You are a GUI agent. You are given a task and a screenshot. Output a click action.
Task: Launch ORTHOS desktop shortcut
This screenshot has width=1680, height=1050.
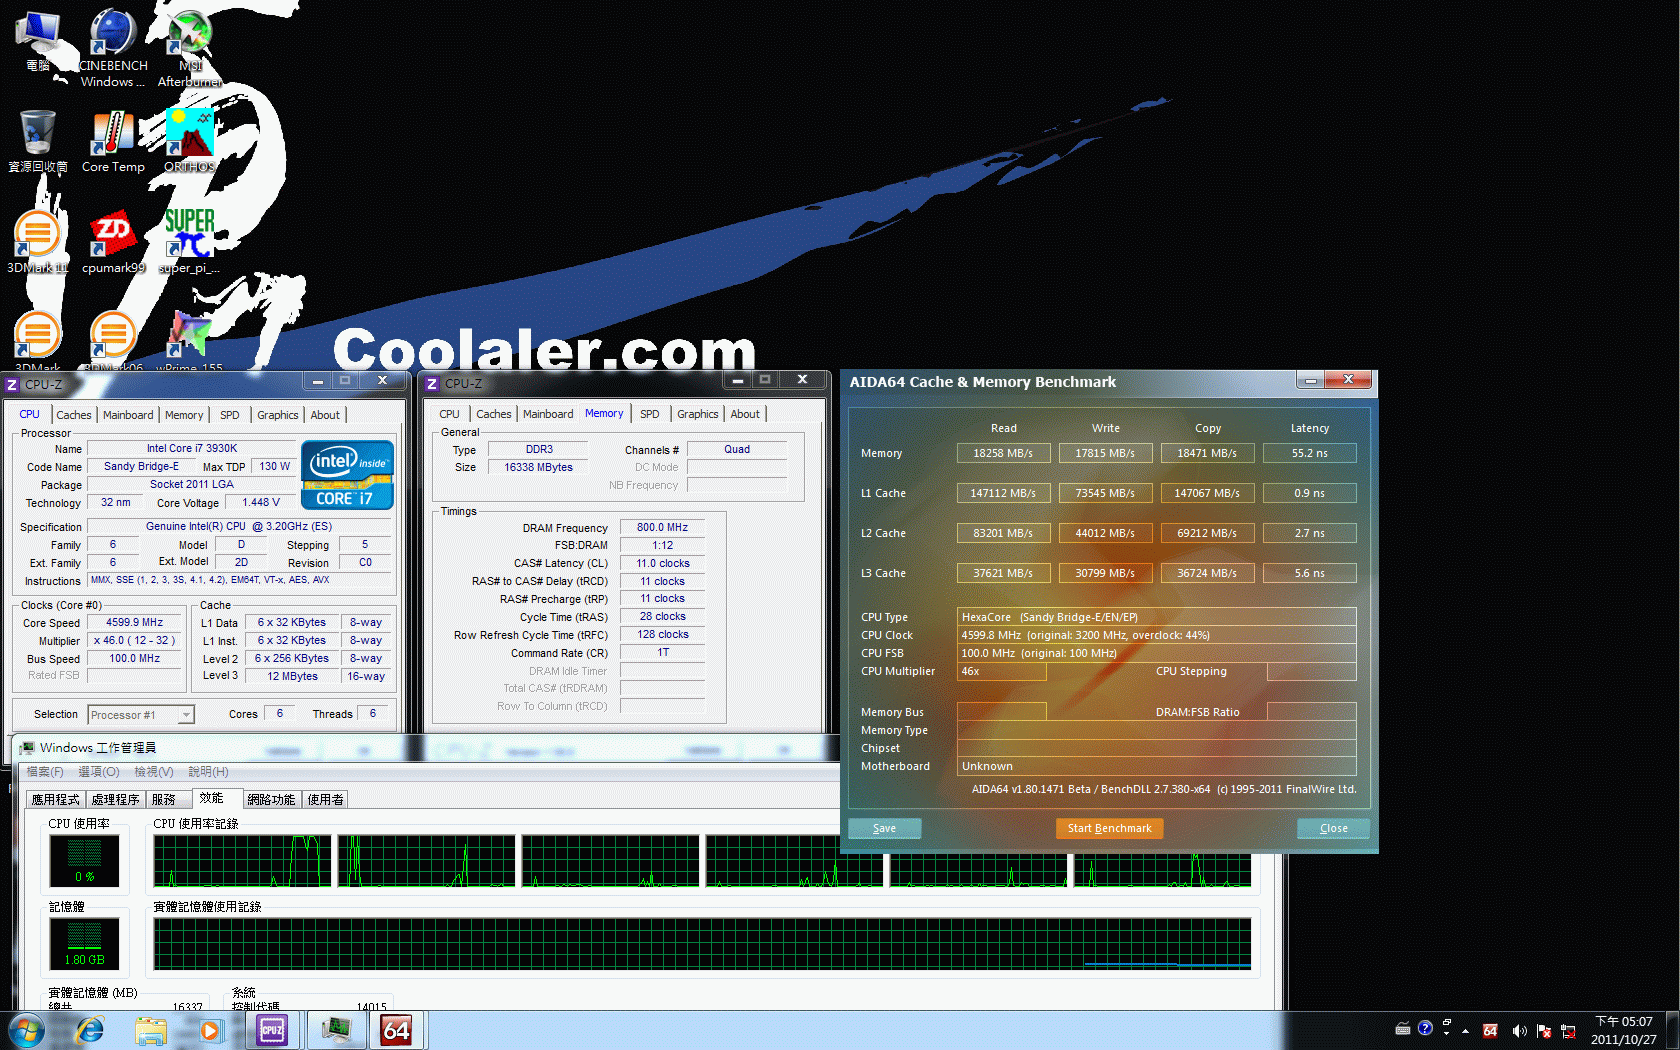coord(190,141)
